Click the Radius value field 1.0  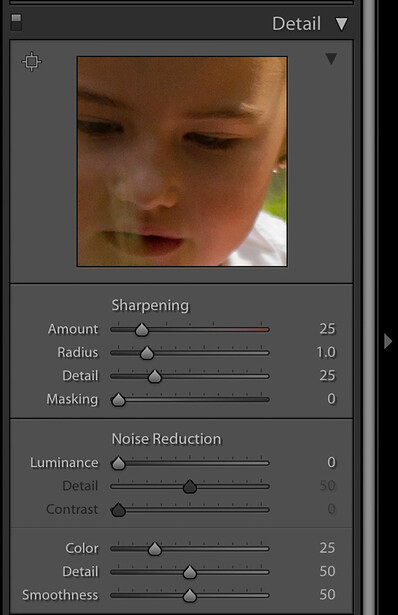326,352
